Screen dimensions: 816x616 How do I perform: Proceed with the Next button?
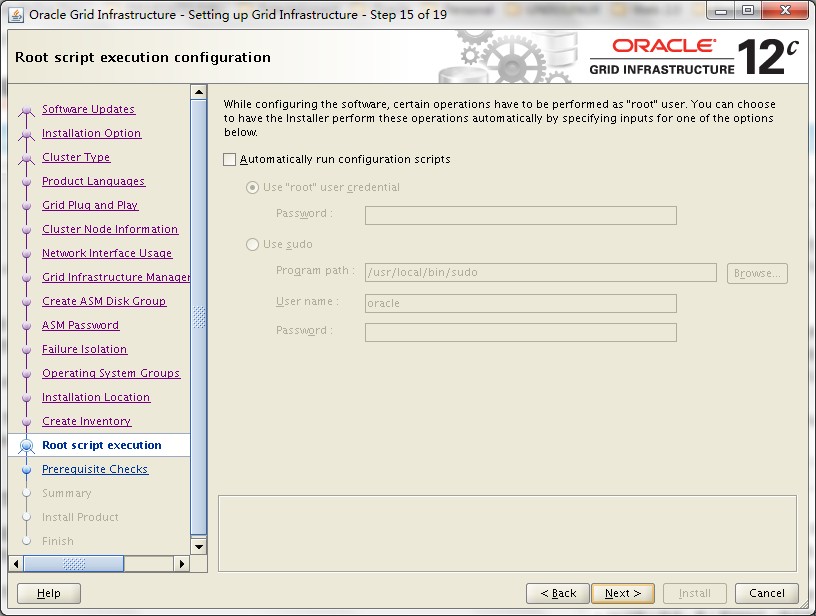click(623, 593)
